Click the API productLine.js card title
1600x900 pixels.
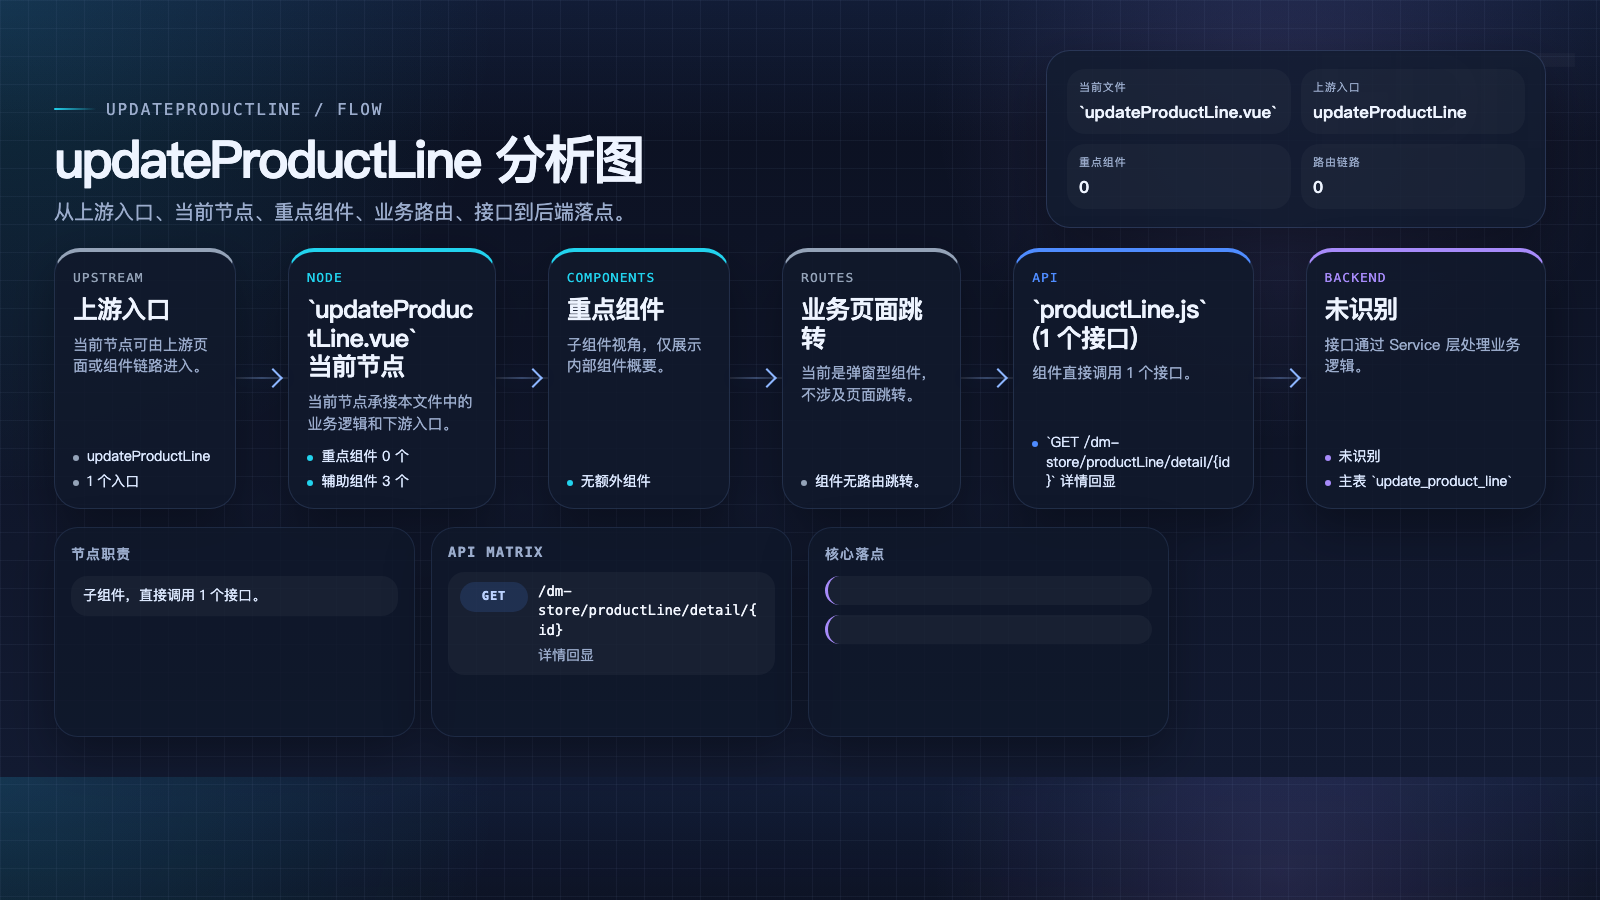click(1119, 324)
